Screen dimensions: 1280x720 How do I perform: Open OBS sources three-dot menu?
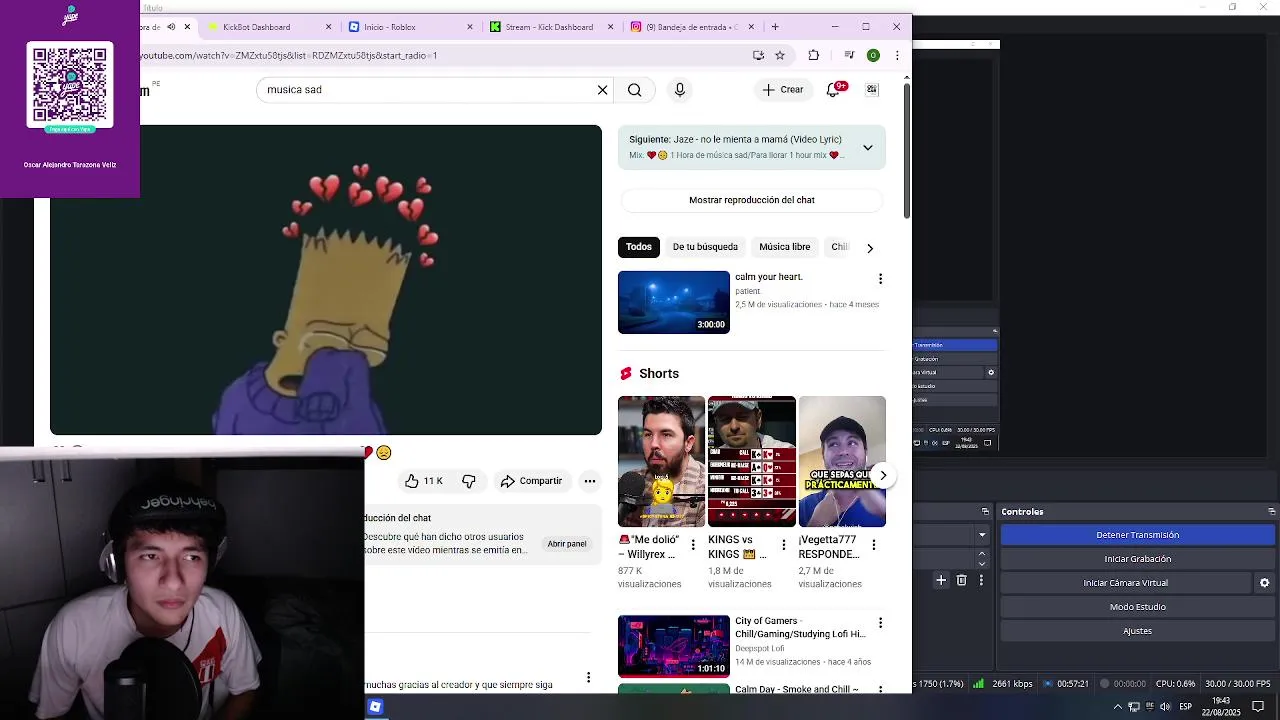click(x=981, y=580)
